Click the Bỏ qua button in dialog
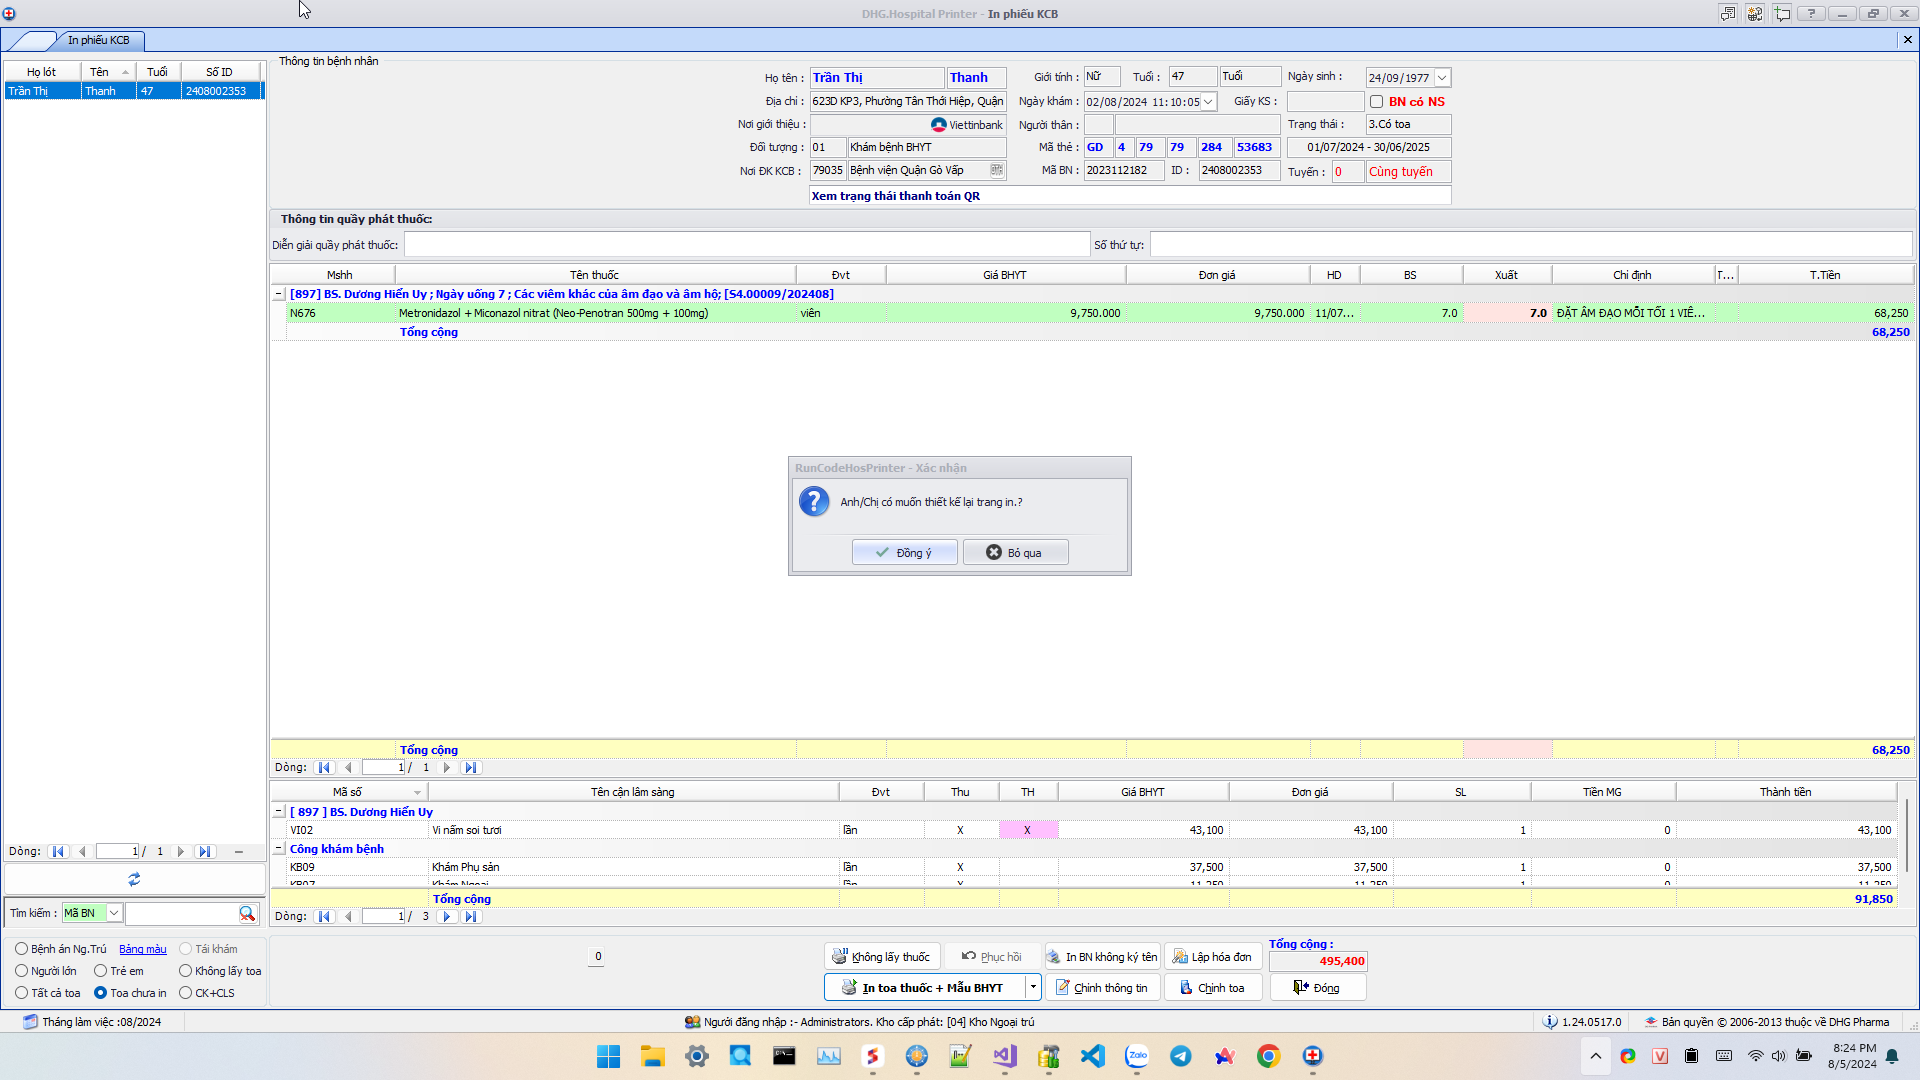The image size is (1920, 1080). coord(1015,553)
